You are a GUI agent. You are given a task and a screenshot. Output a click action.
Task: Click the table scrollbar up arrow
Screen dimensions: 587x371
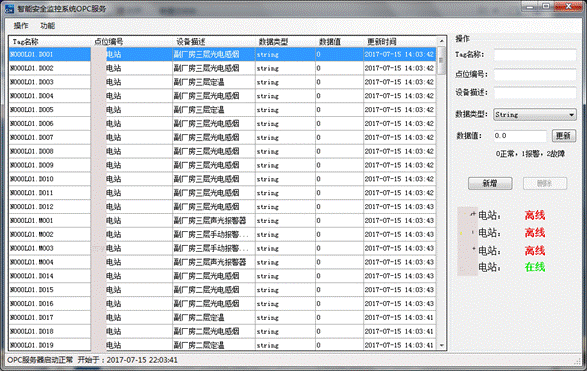[441, 41]
